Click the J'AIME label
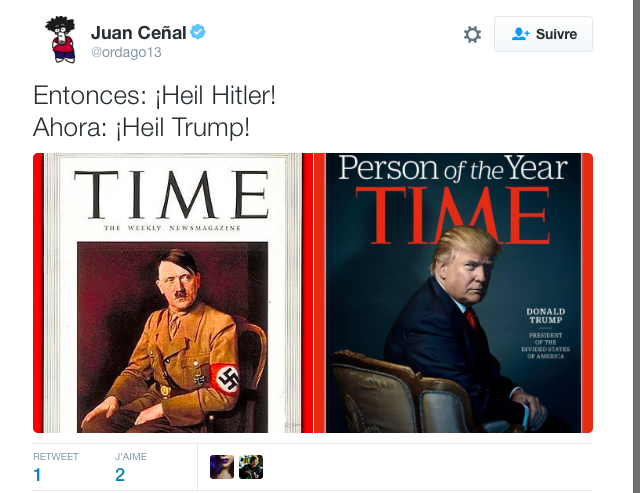The height and width of the screenshot is (493, 640). click(x=131, y=457)
